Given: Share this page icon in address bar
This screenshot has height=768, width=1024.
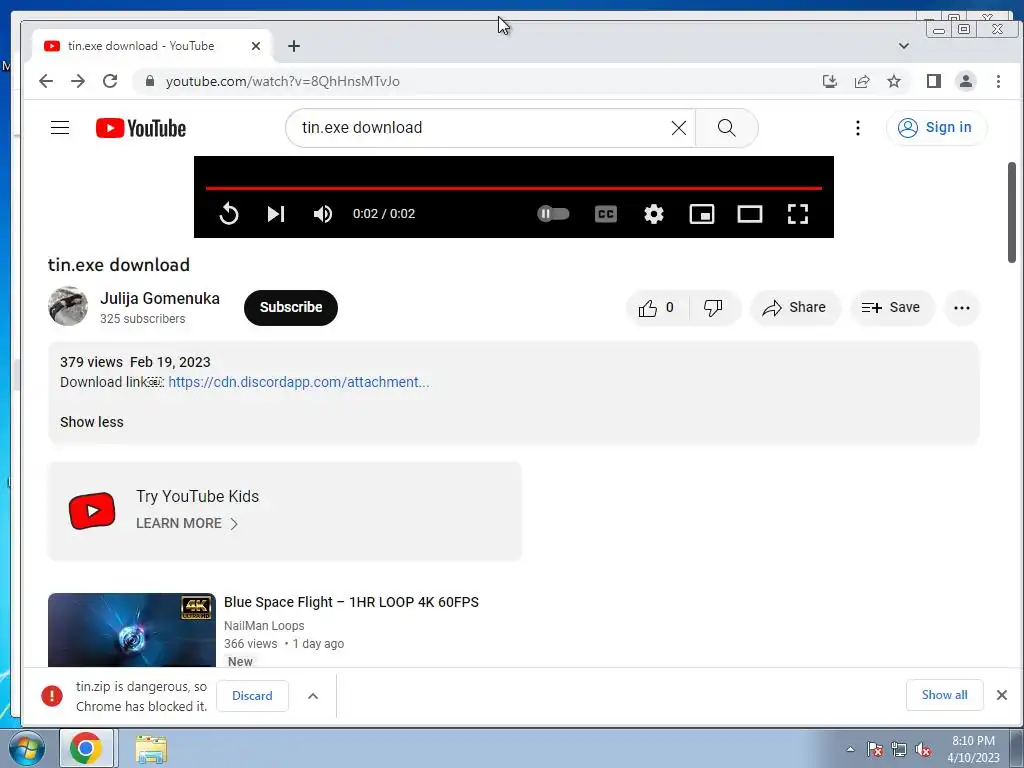Looking at the screenshot, I should (862, 81).
